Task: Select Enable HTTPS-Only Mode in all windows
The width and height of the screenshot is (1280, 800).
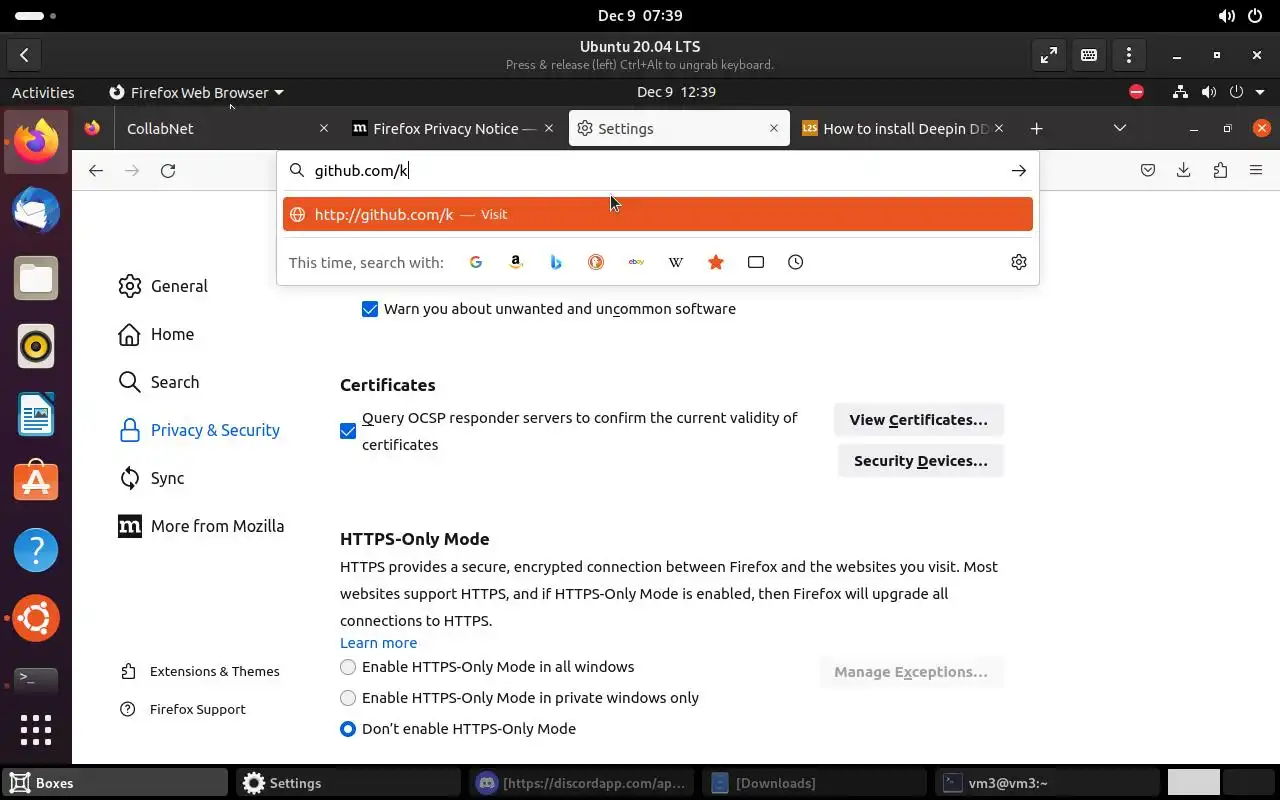Action: pos(348,667)
